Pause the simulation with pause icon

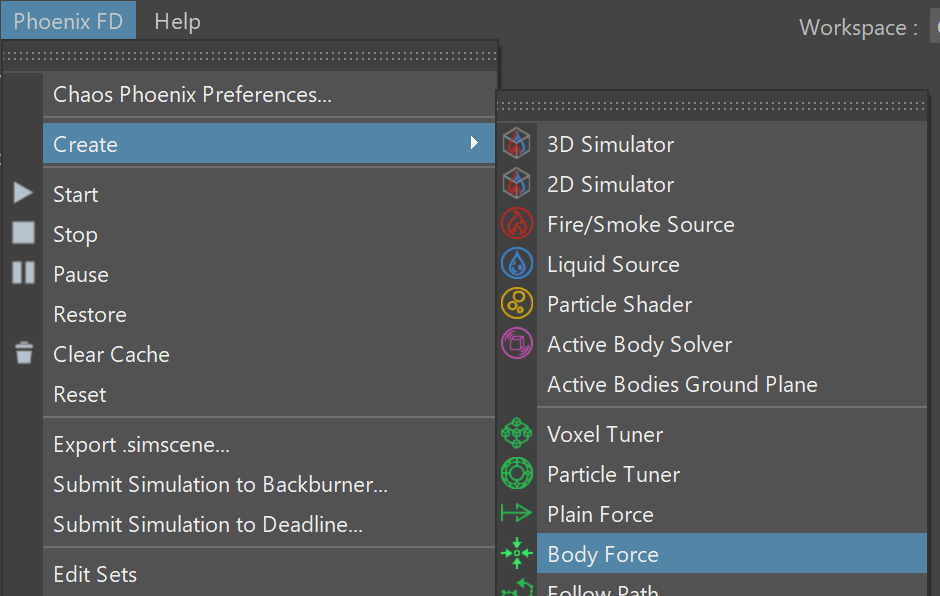23,273
